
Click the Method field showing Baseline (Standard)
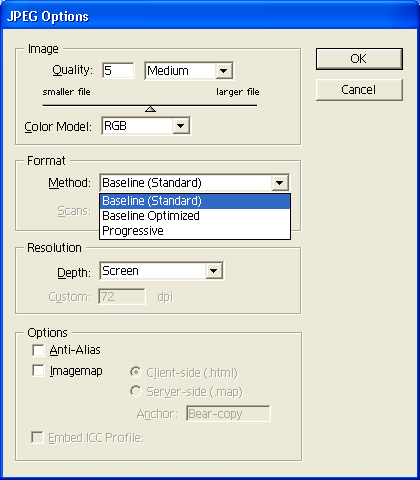click(x=194, y=183)
